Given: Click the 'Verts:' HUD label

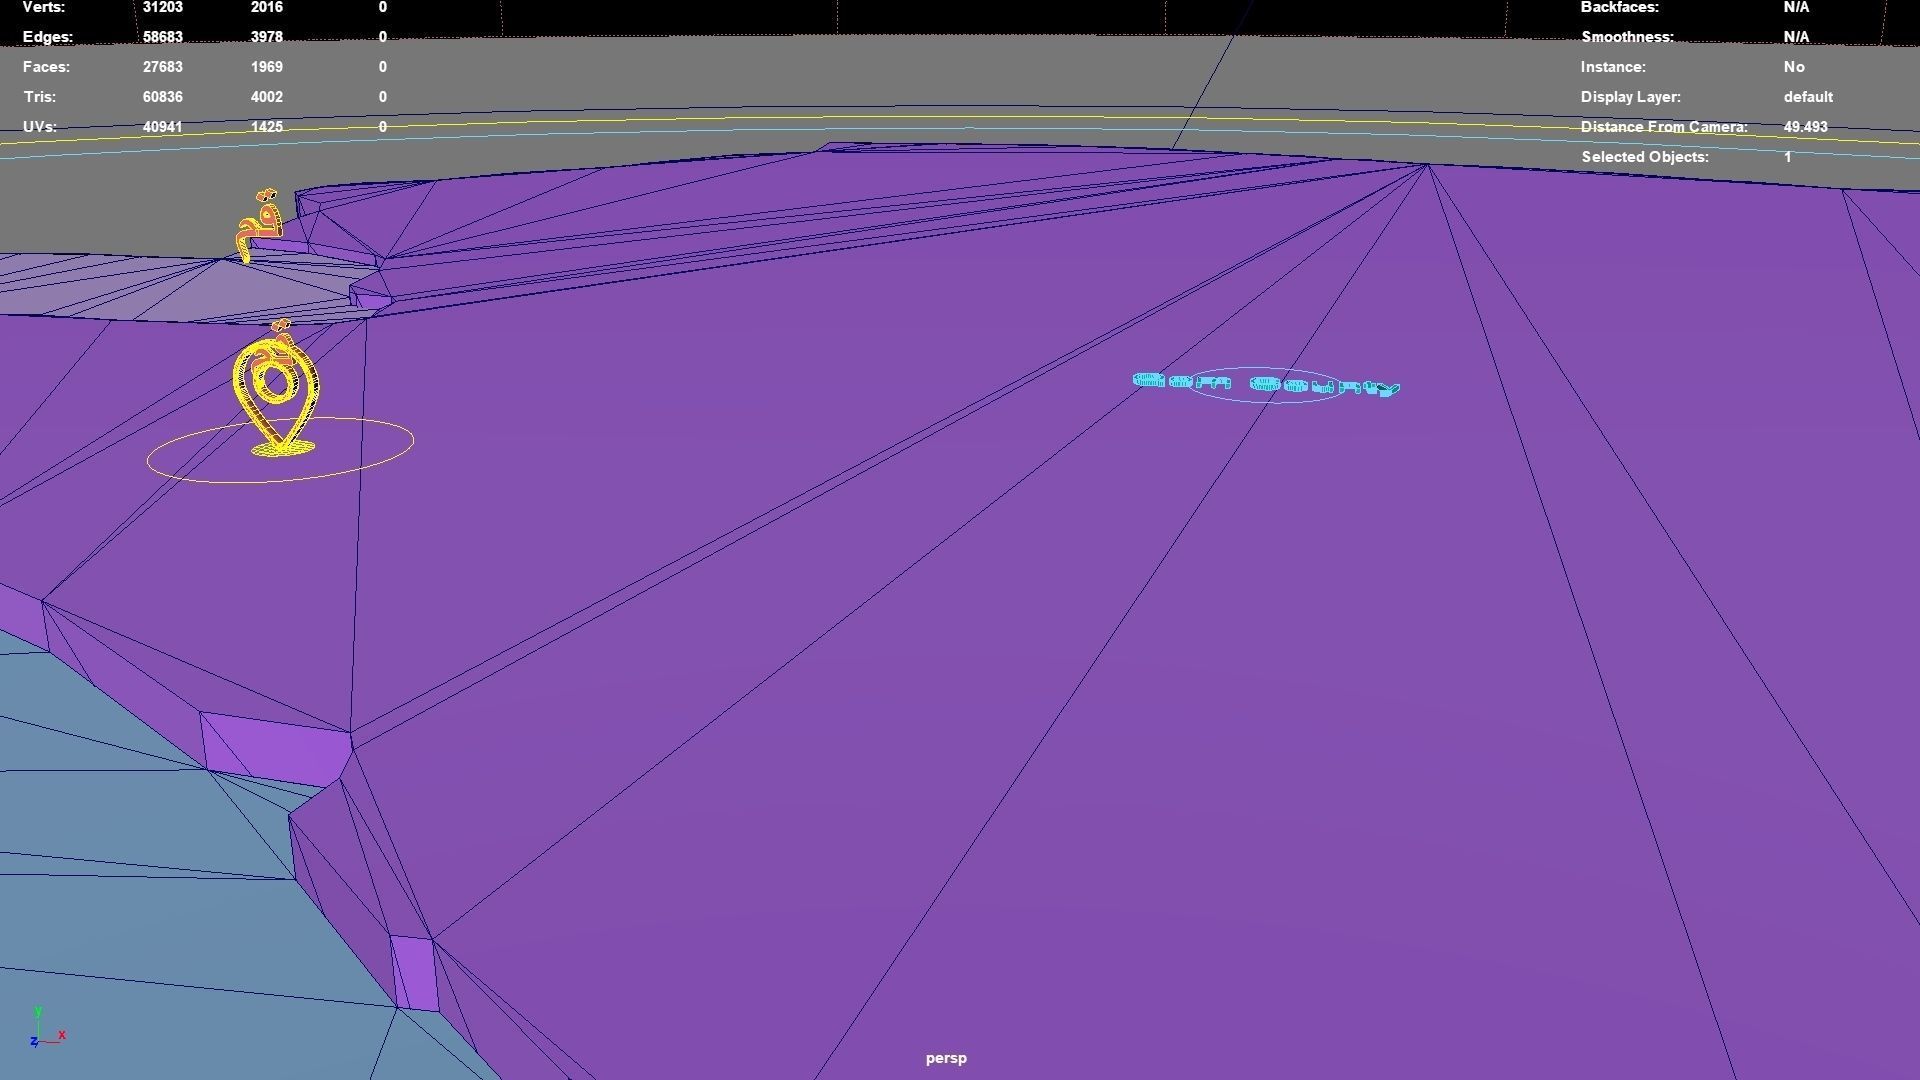Looking at the screenshot, I should point(44,7).
